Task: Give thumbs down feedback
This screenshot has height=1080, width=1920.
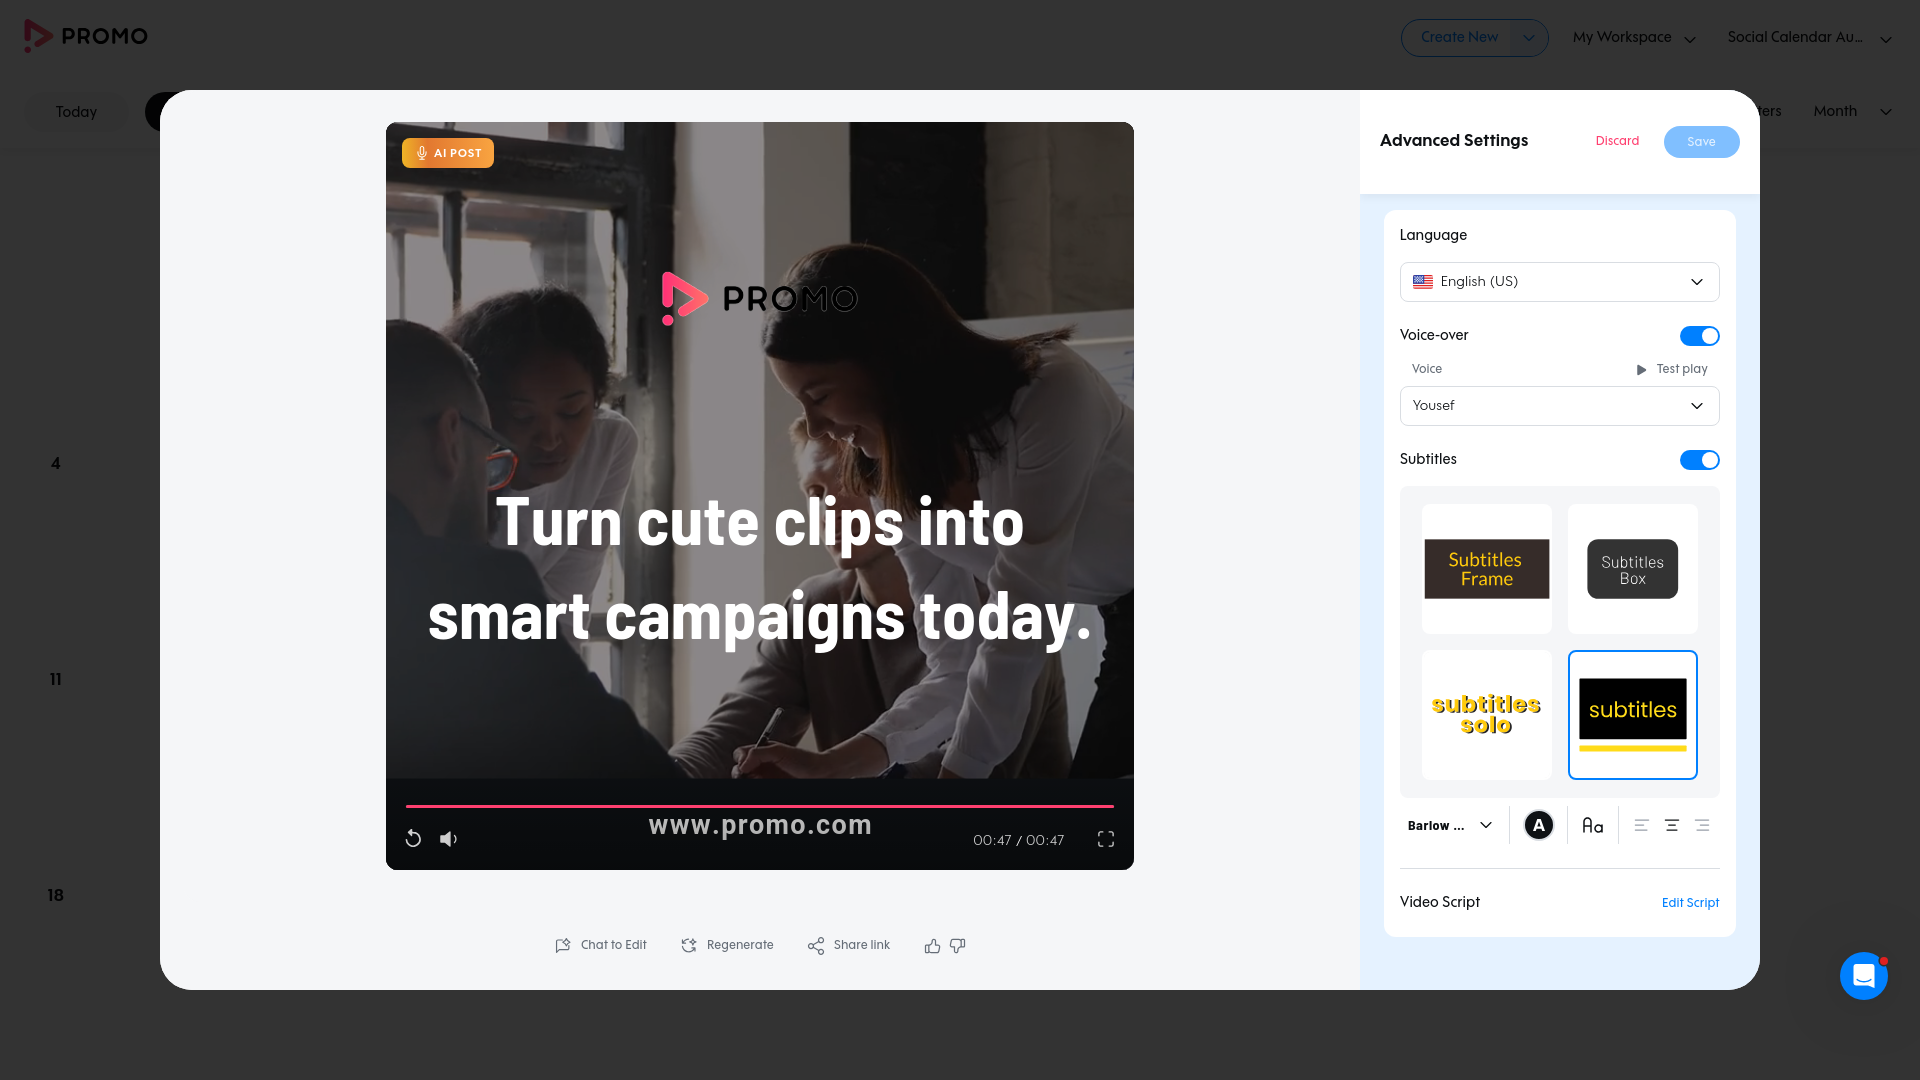Action: click(x=958, y=945)
